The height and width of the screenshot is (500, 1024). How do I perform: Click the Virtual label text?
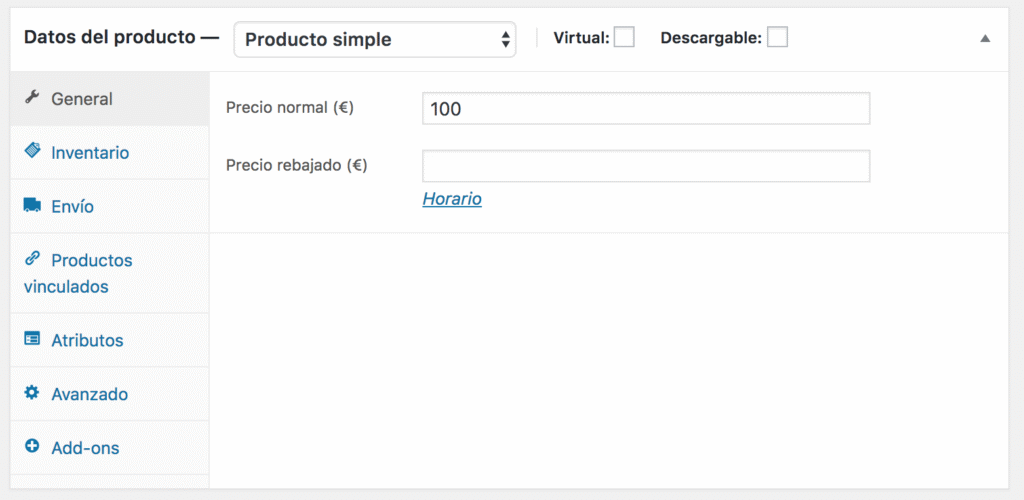coord(581,39)
